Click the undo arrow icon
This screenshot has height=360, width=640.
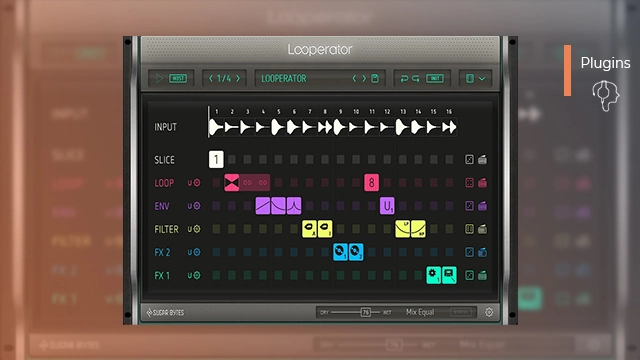point(404,78)
